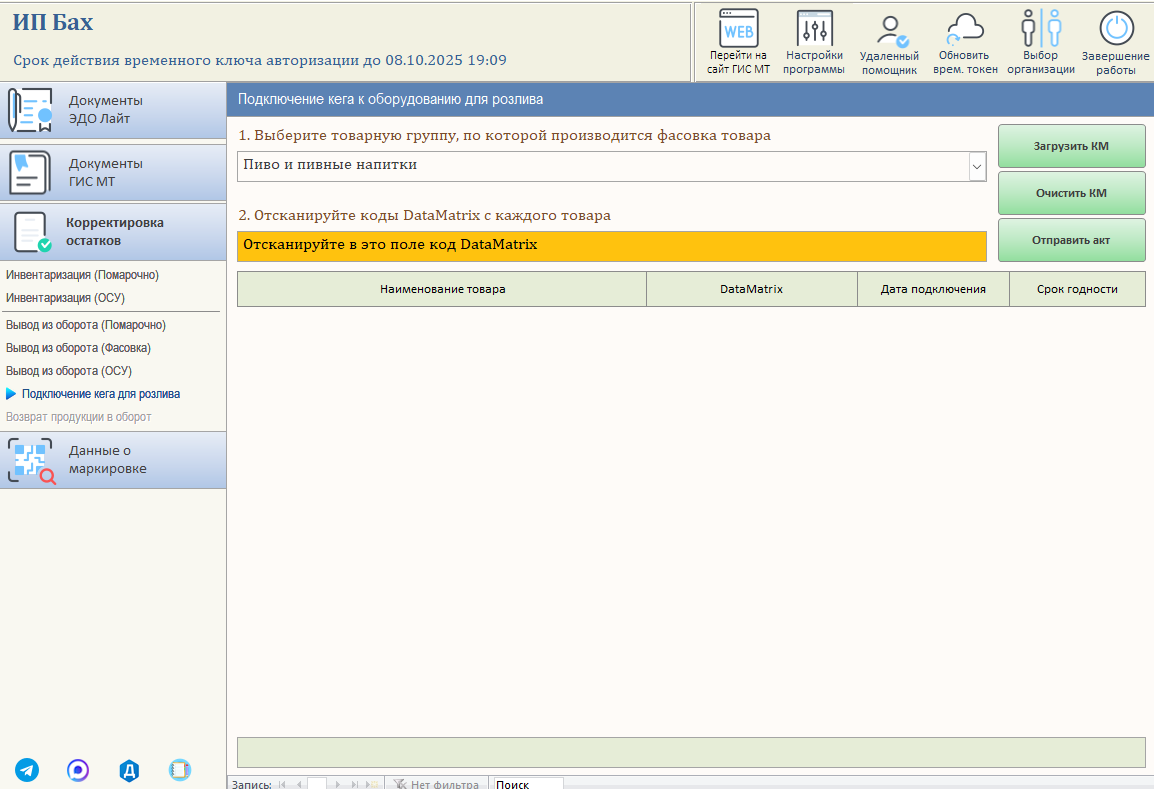Click the blue hexagon Д icon
This screenshot has width=1154, height=789.
click(129, 770)
